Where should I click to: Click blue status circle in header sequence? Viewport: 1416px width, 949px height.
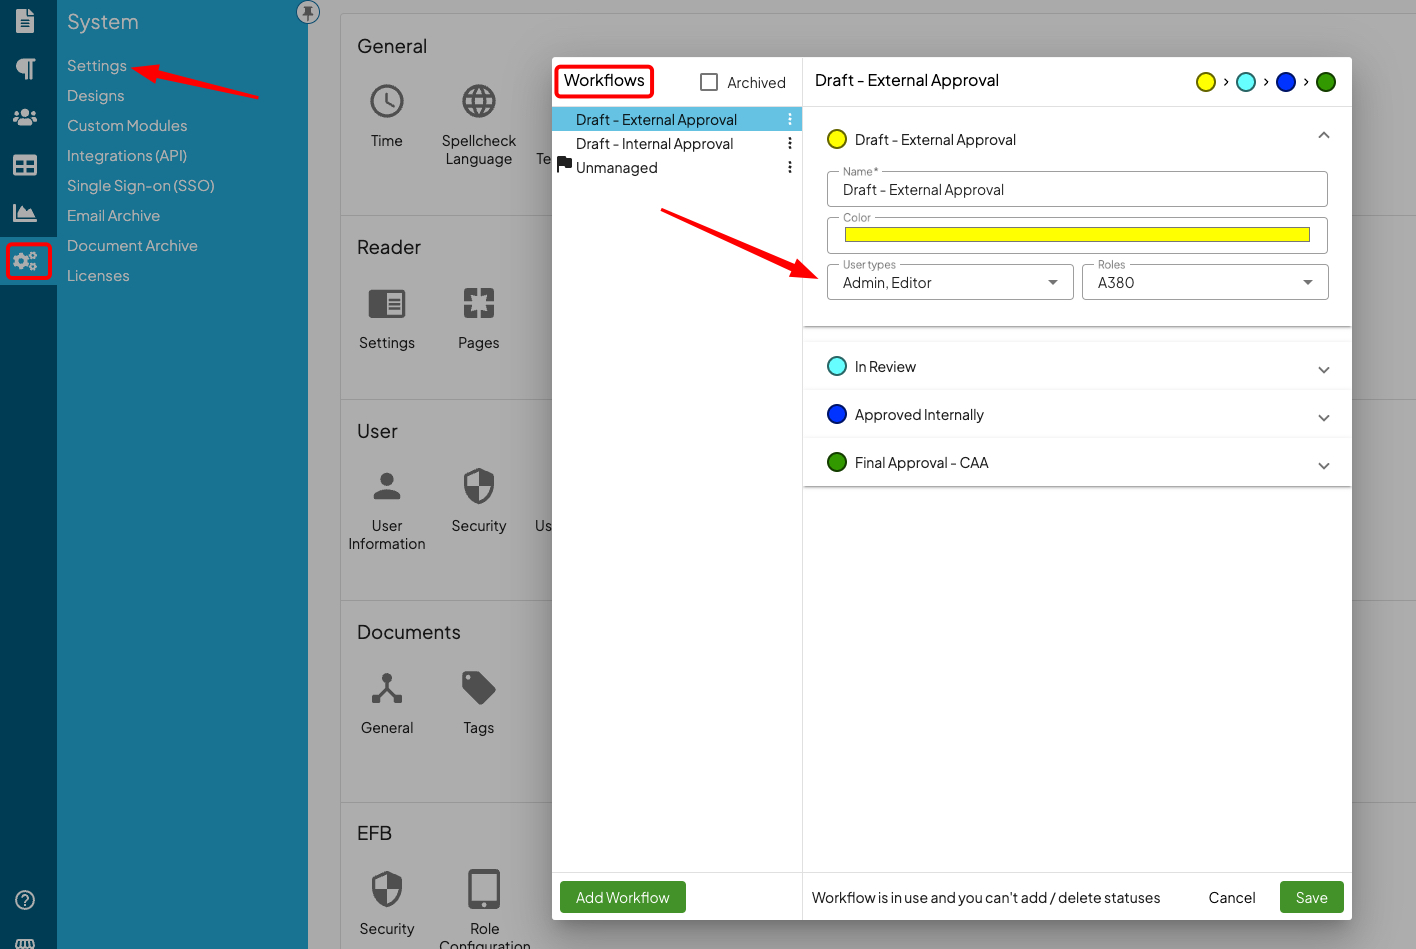[1286, 82]
